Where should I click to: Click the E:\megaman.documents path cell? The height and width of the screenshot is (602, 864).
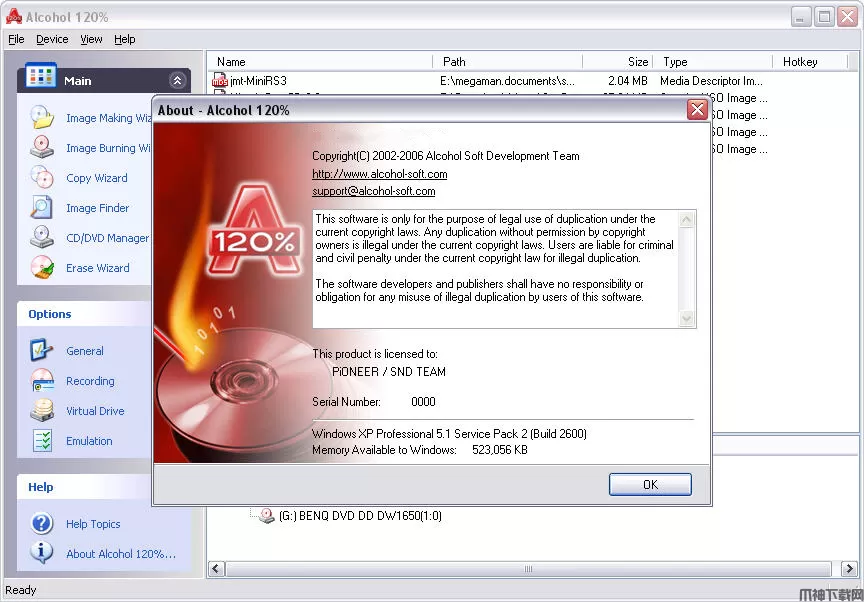pyautogui.click(x=507, y=81)
